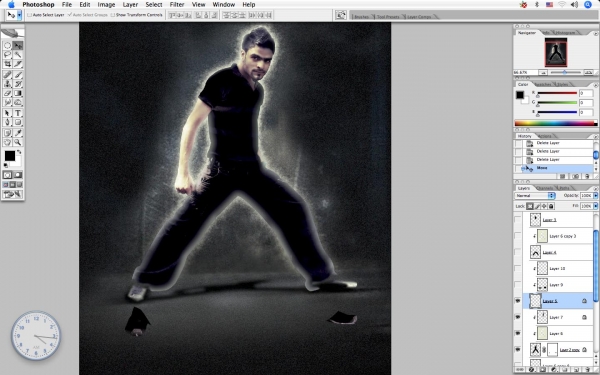Select the Gradient tool
Screen dimensions: 600x375
18,93
